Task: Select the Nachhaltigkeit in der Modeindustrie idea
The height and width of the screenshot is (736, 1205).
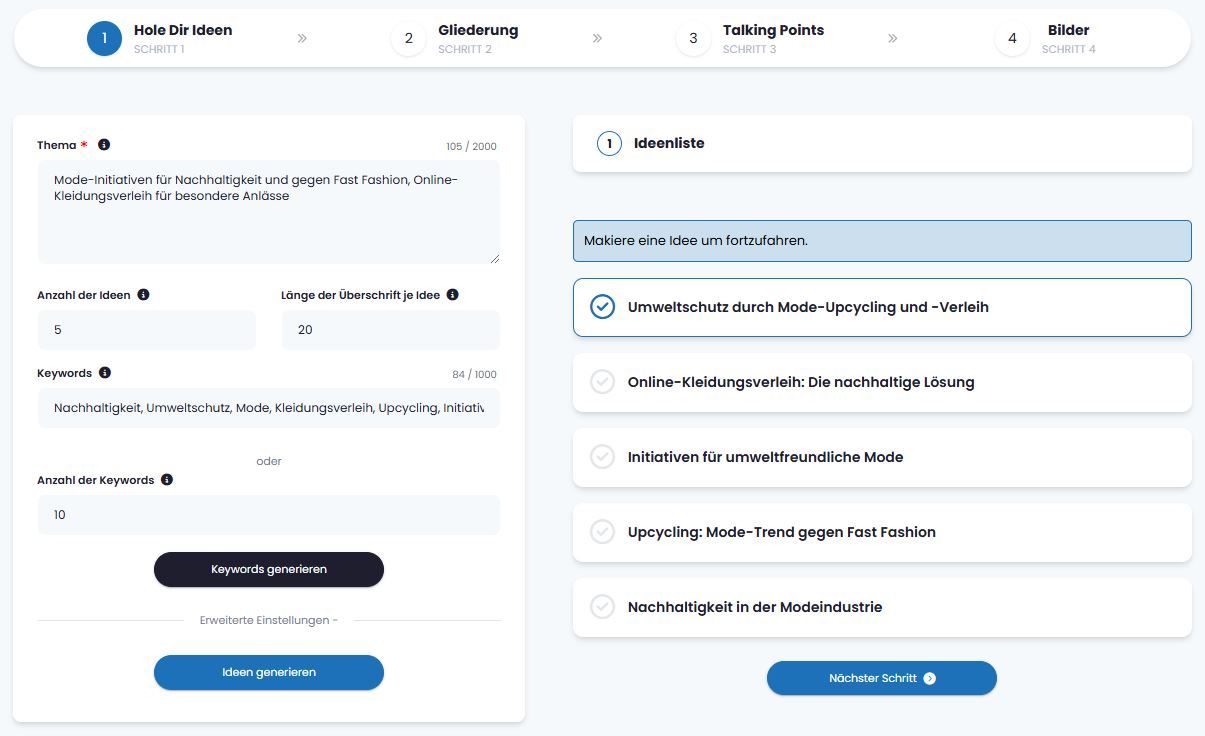Action: pyautogui.click(x=602, y=607)
